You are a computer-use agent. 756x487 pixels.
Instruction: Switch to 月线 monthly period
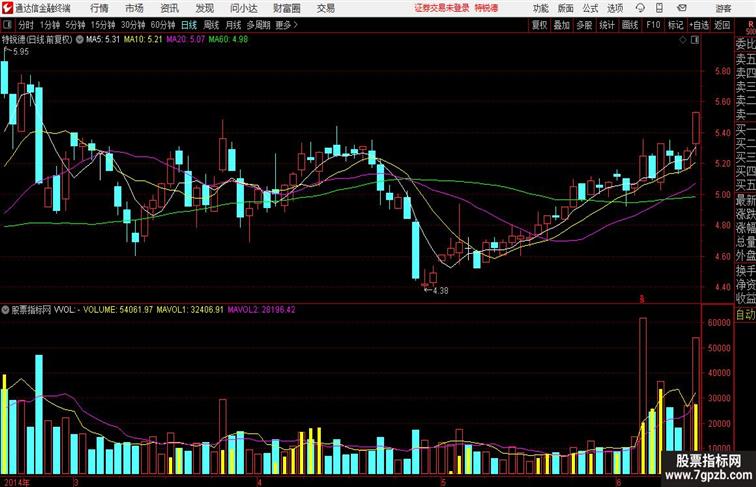(233, 25)
